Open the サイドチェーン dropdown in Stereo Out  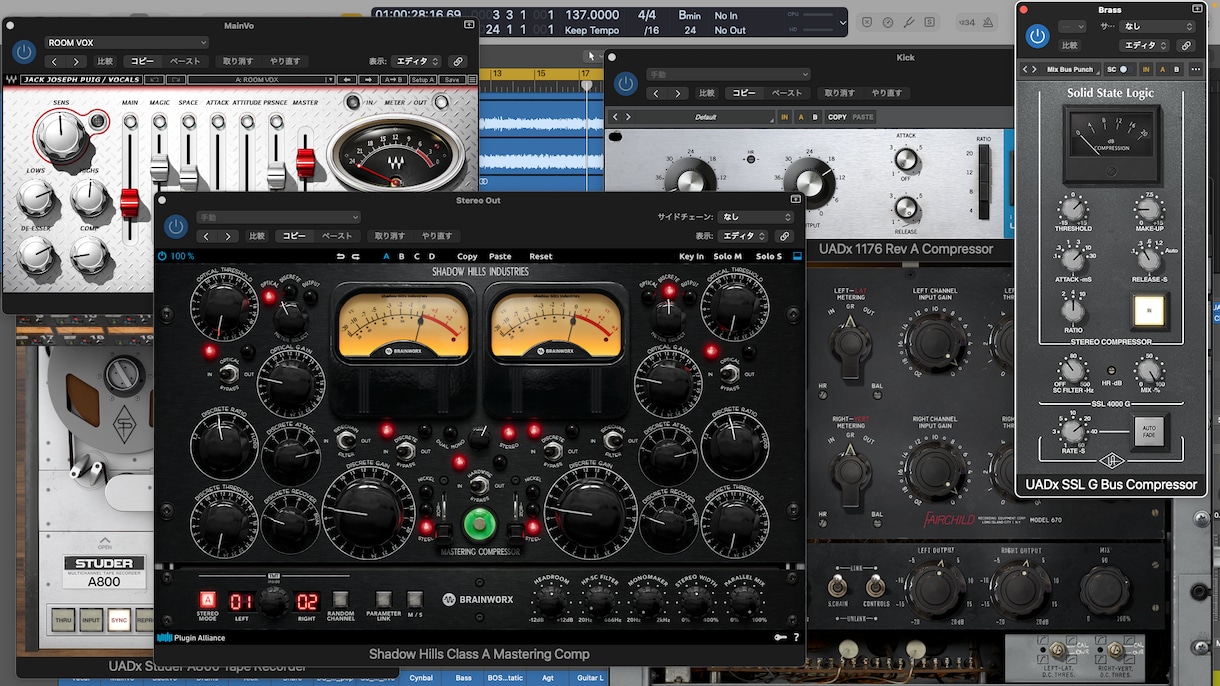point(754,217)
